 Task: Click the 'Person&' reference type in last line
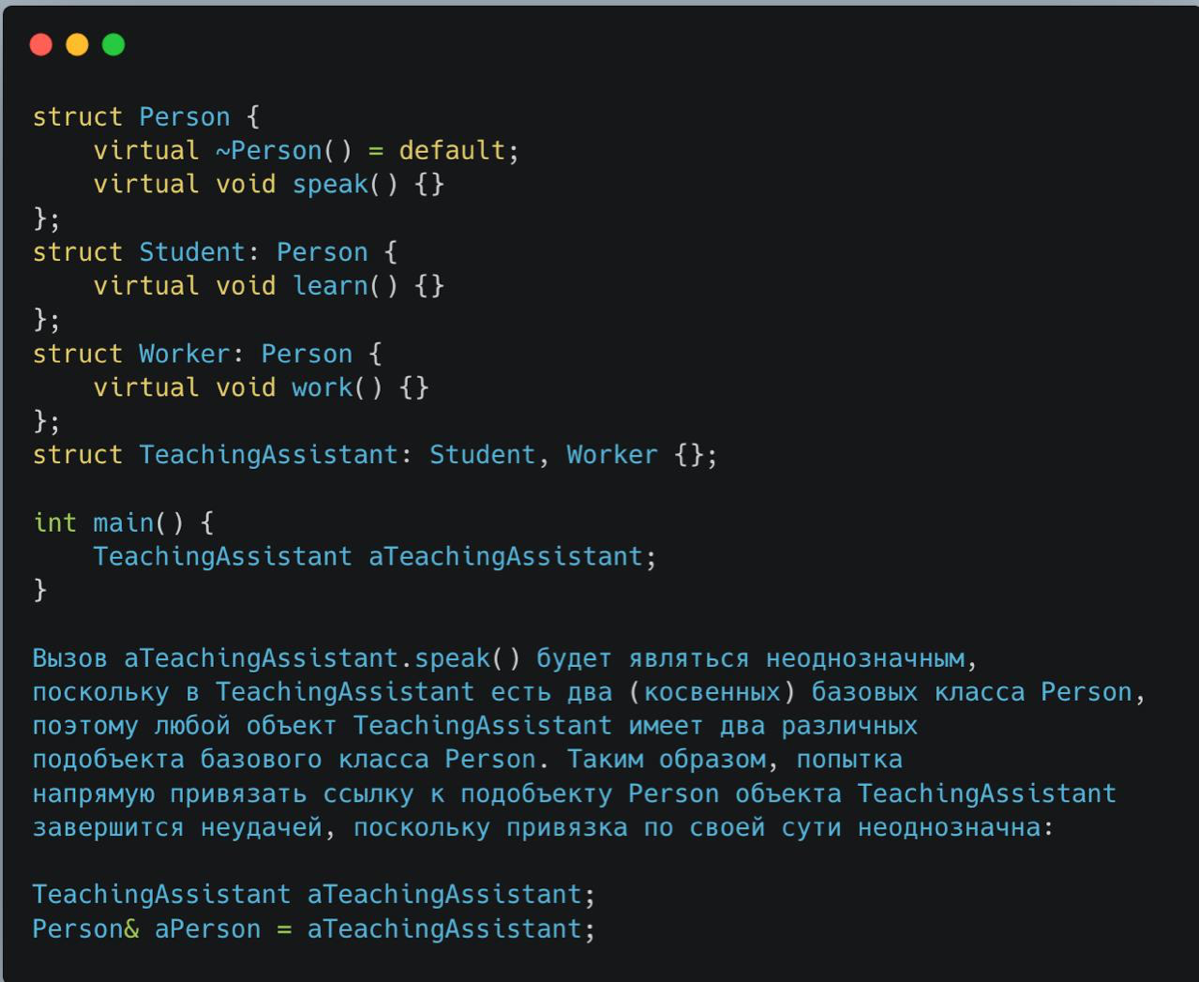[x=86, y=929]
